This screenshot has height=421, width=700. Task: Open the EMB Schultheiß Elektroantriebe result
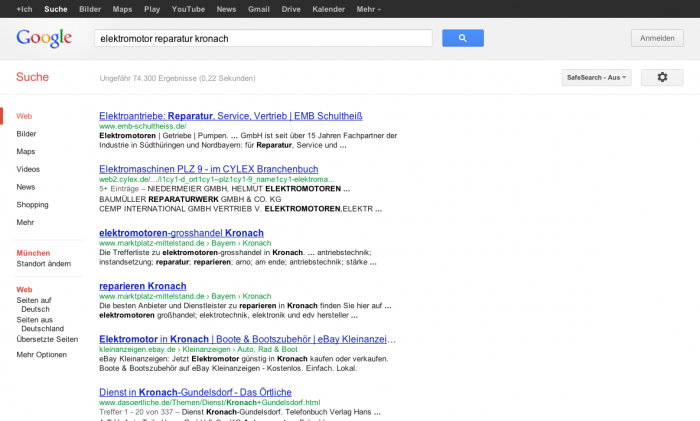click(x=231, y=116)
